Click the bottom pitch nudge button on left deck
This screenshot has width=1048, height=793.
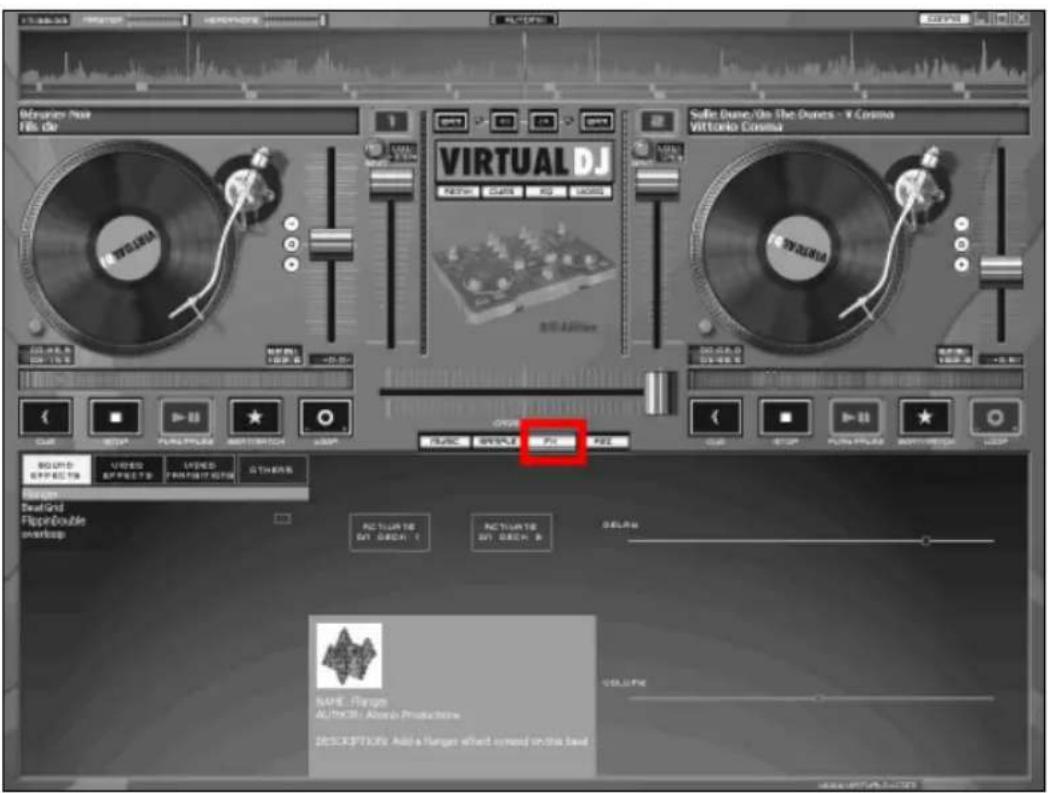(291, 265)
